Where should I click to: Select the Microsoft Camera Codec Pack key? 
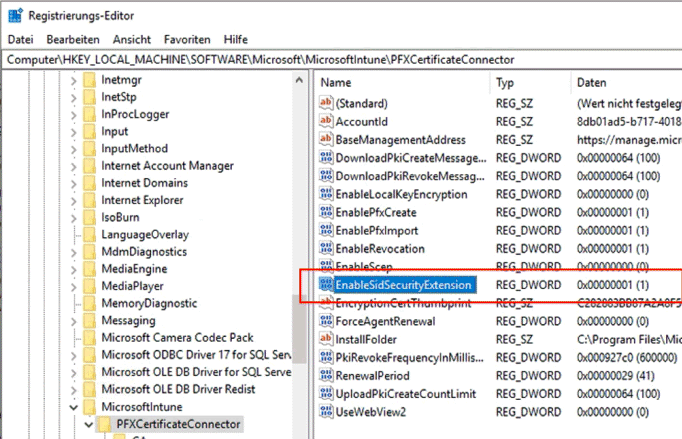tap(177, 337)
